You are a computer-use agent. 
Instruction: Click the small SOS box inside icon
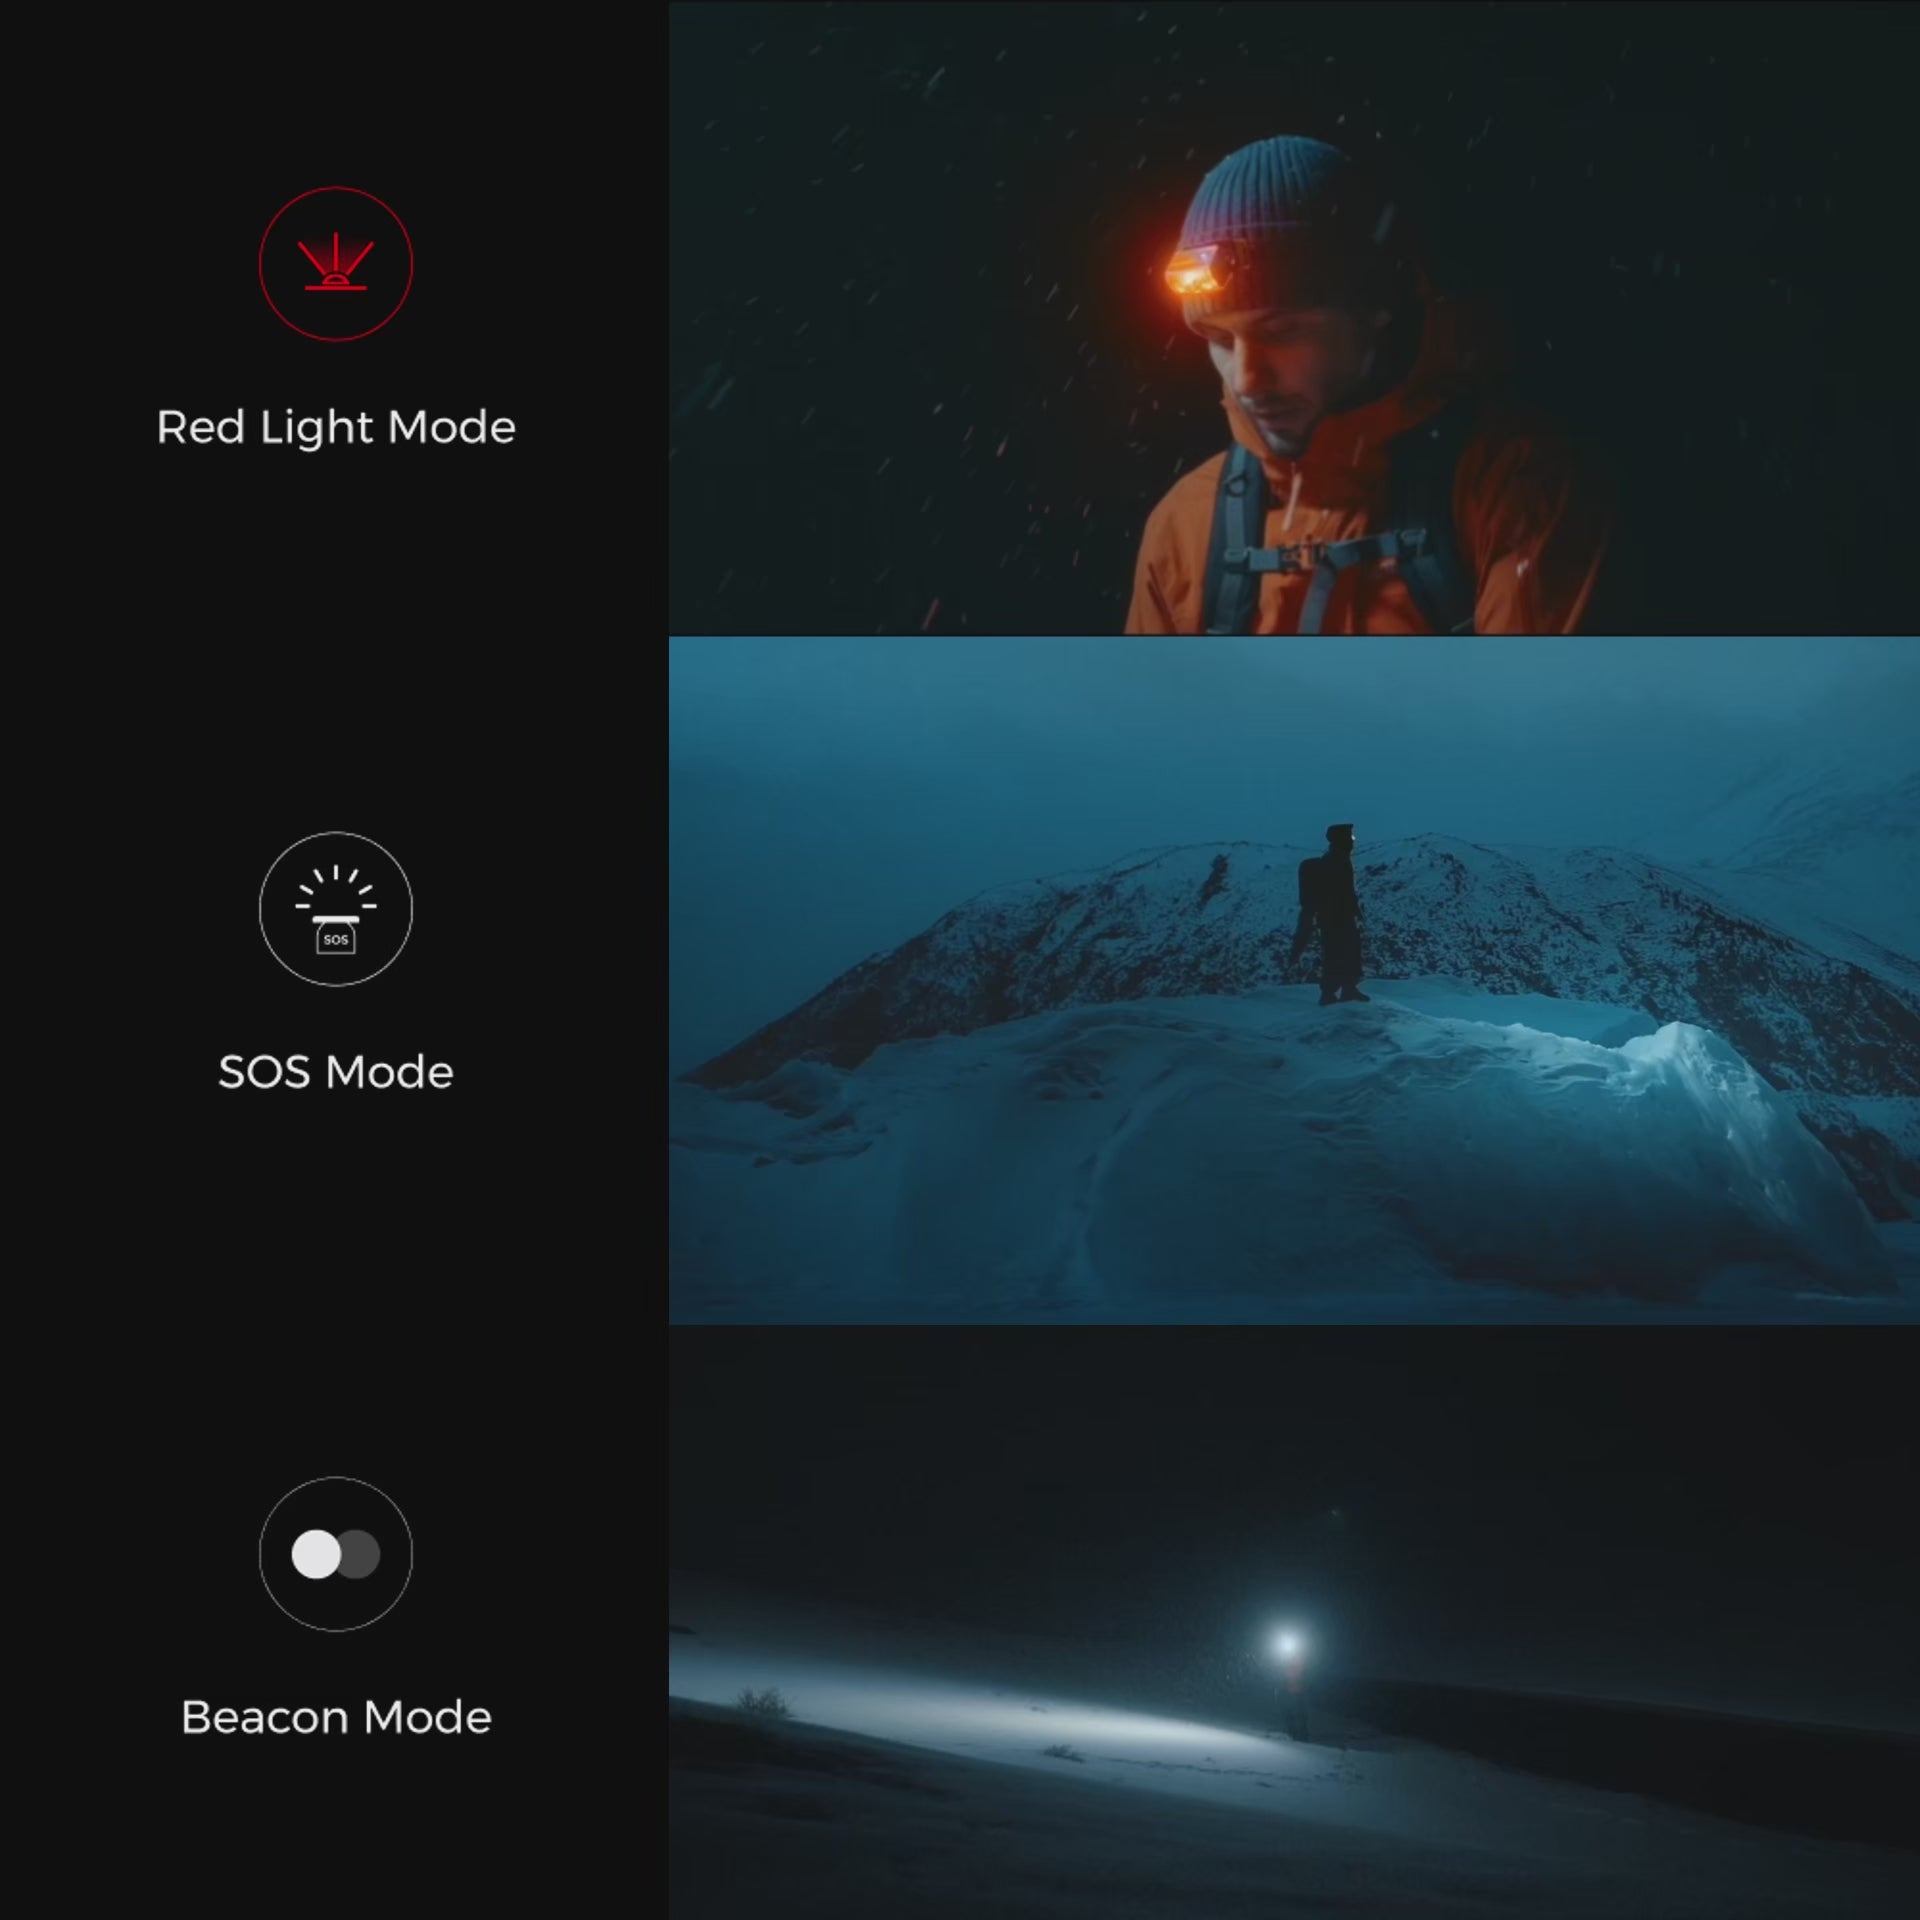point(335,939)
